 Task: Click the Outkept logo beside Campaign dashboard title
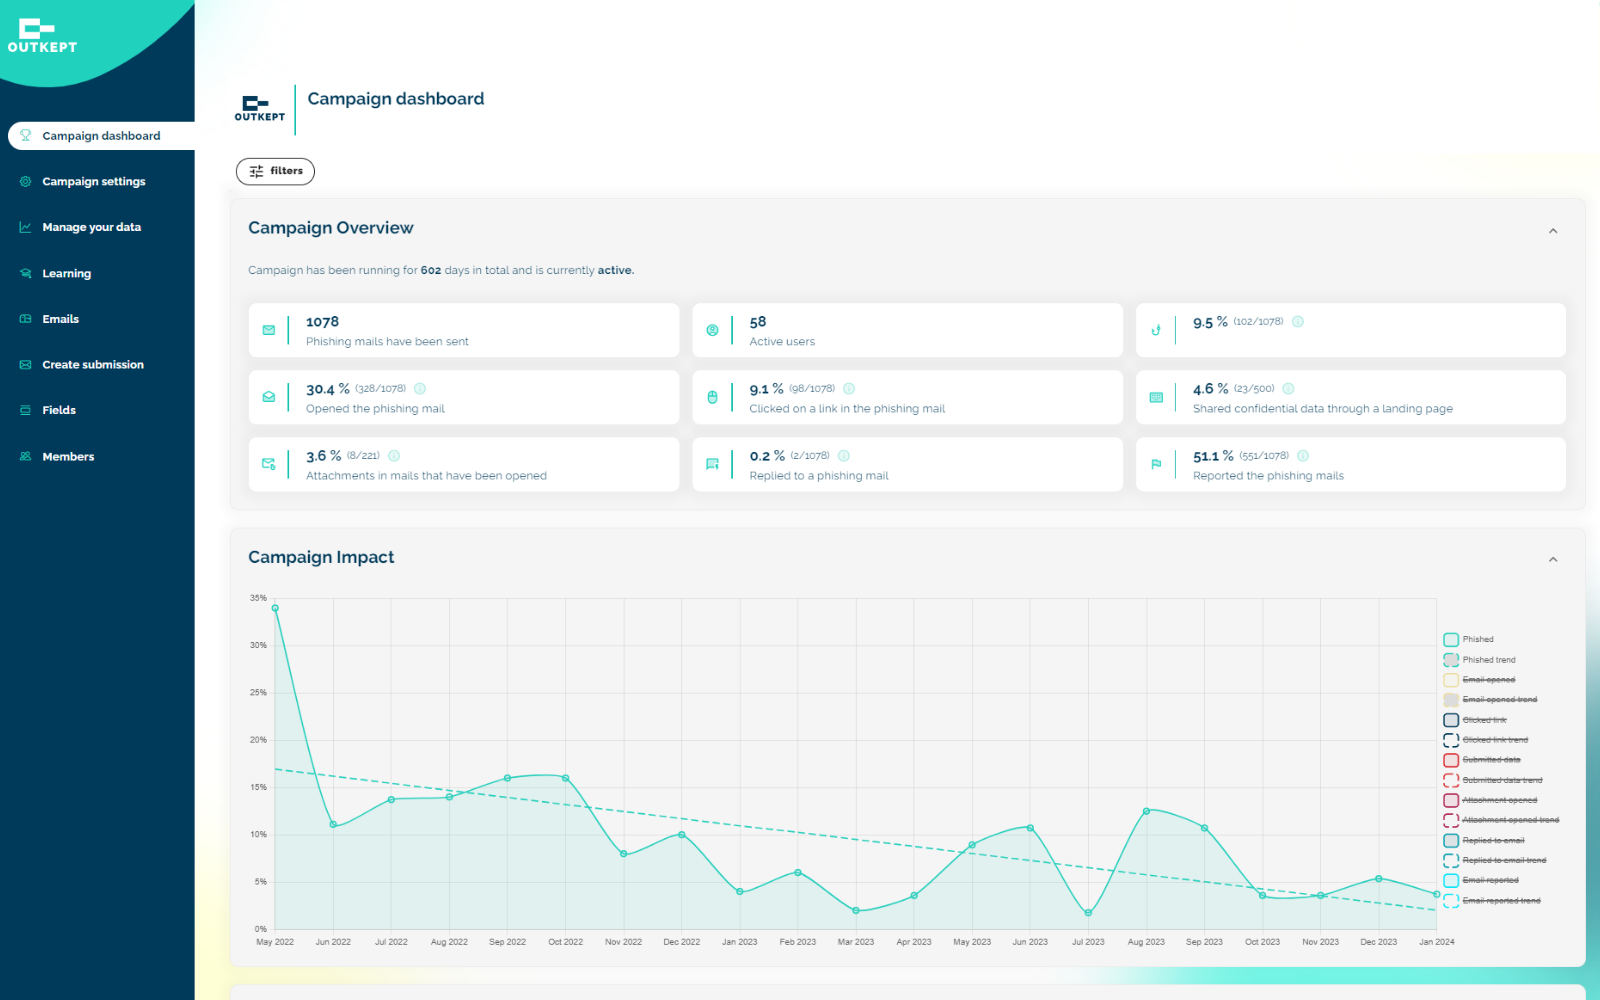point(260,109)
